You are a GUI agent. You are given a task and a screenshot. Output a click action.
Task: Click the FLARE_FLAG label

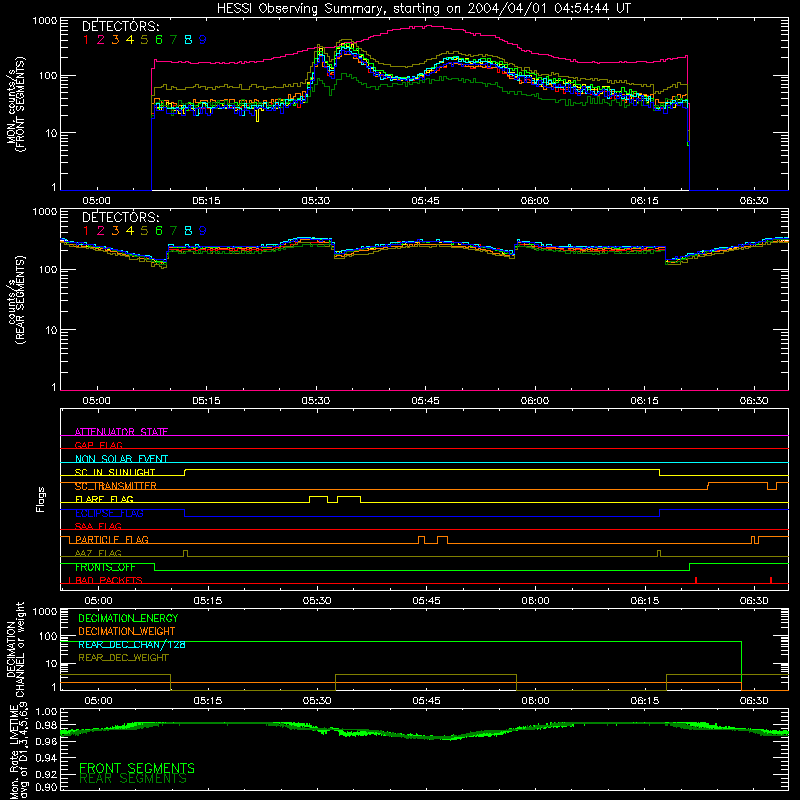click(x=104, y=499)
